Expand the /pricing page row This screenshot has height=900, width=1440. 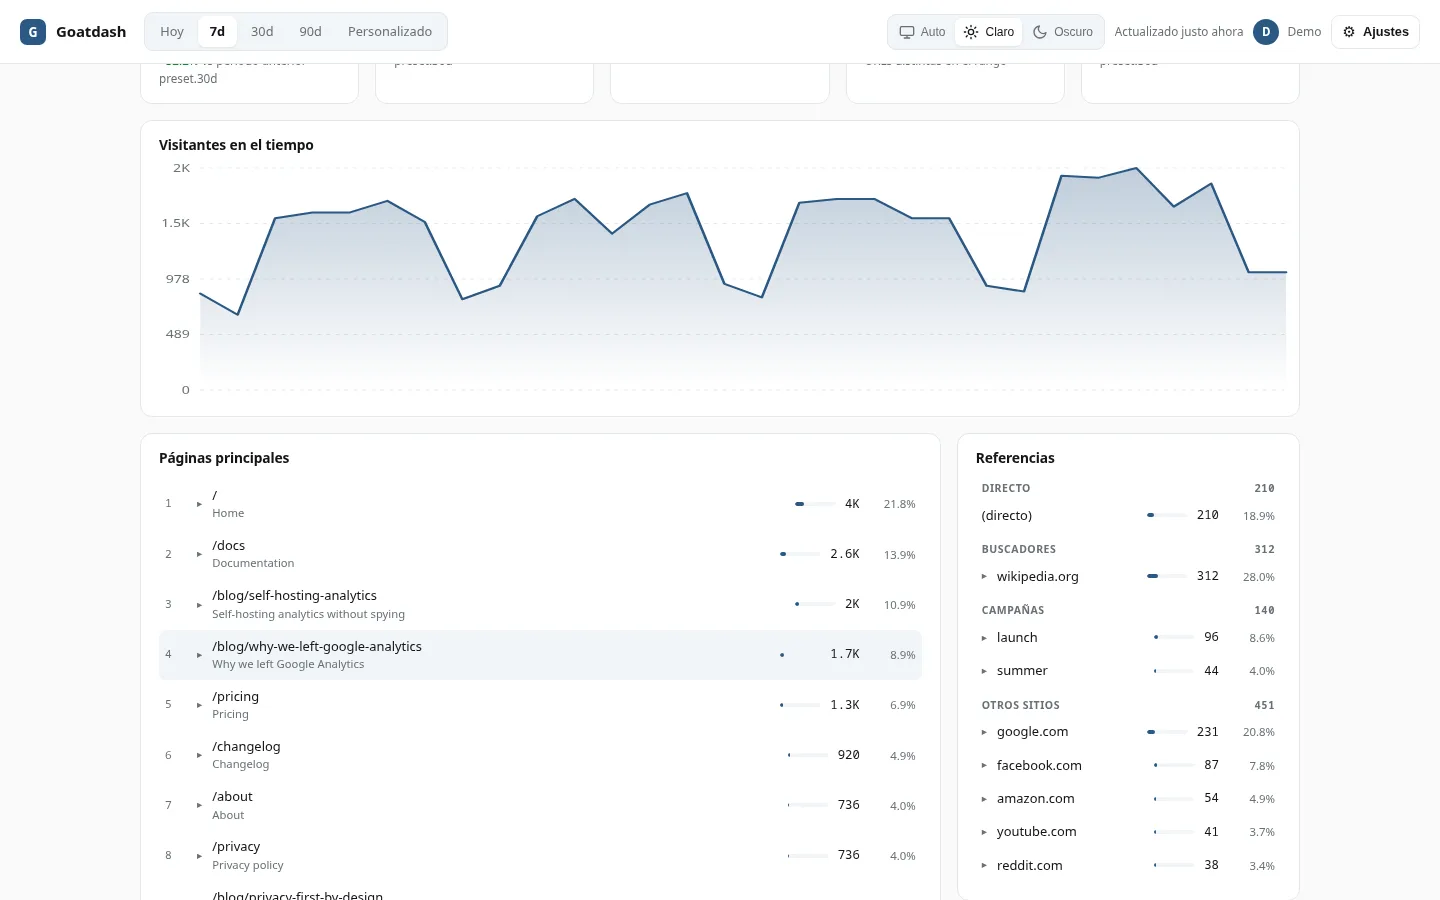pyautogui.click(x=199, y=705)
